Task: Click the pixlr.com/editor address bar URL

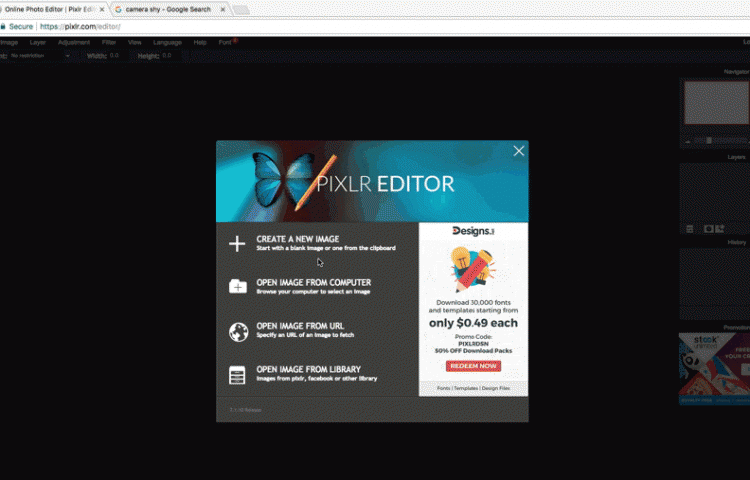Action: (x=80, y=26)
